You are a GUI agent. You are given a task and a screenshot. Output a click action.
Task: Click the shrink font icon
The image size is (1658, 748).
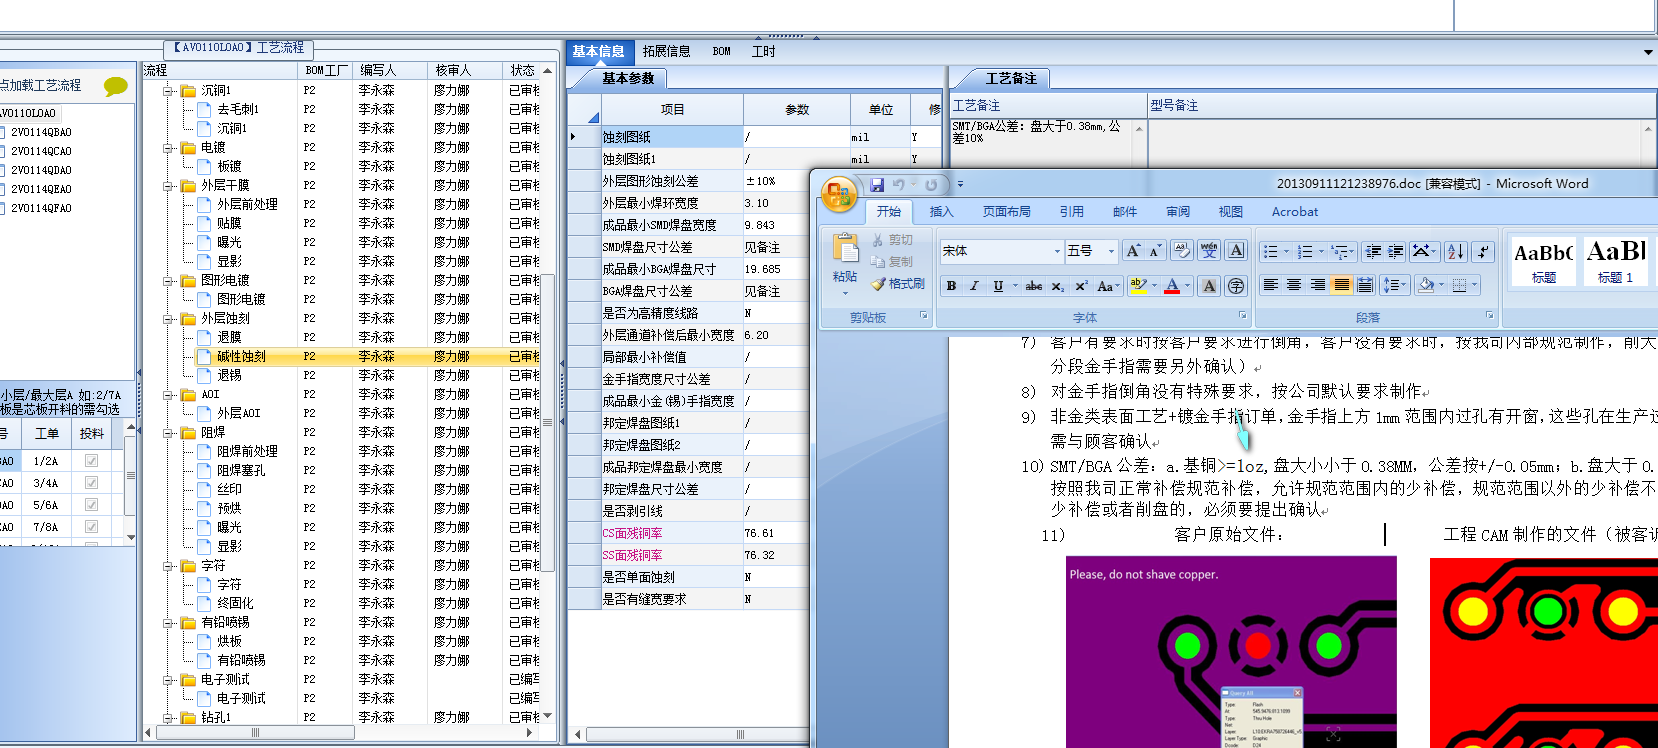coord(1155,251)
